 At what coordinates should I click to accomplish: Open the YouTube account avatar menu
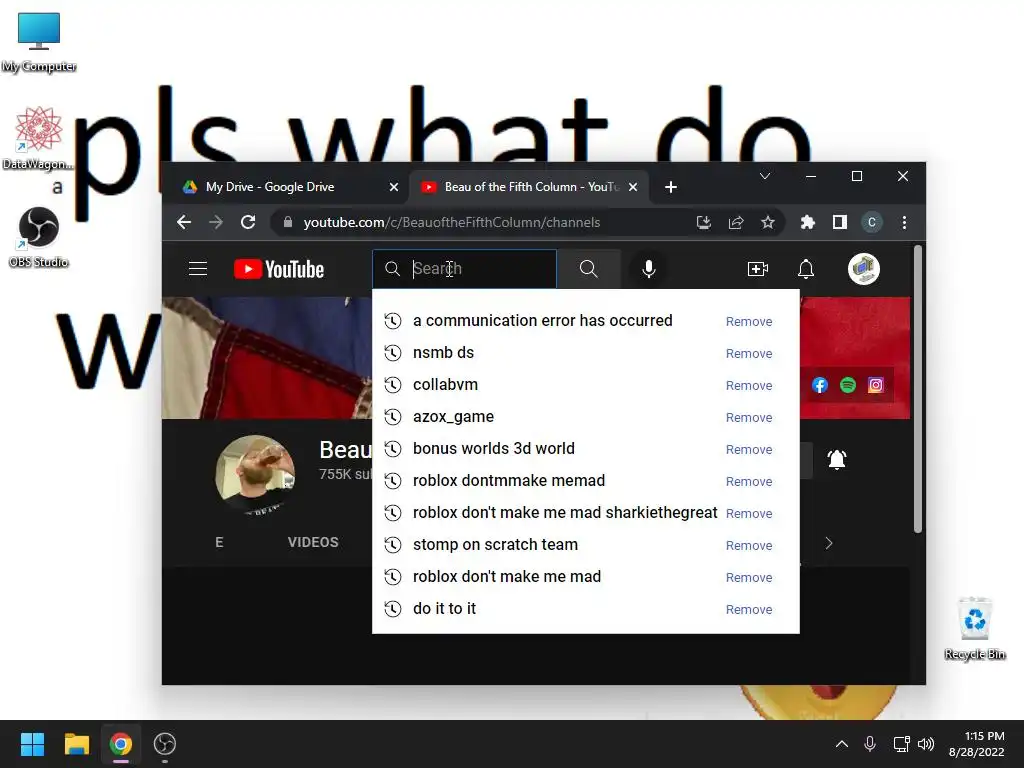(x=863, y=269)
